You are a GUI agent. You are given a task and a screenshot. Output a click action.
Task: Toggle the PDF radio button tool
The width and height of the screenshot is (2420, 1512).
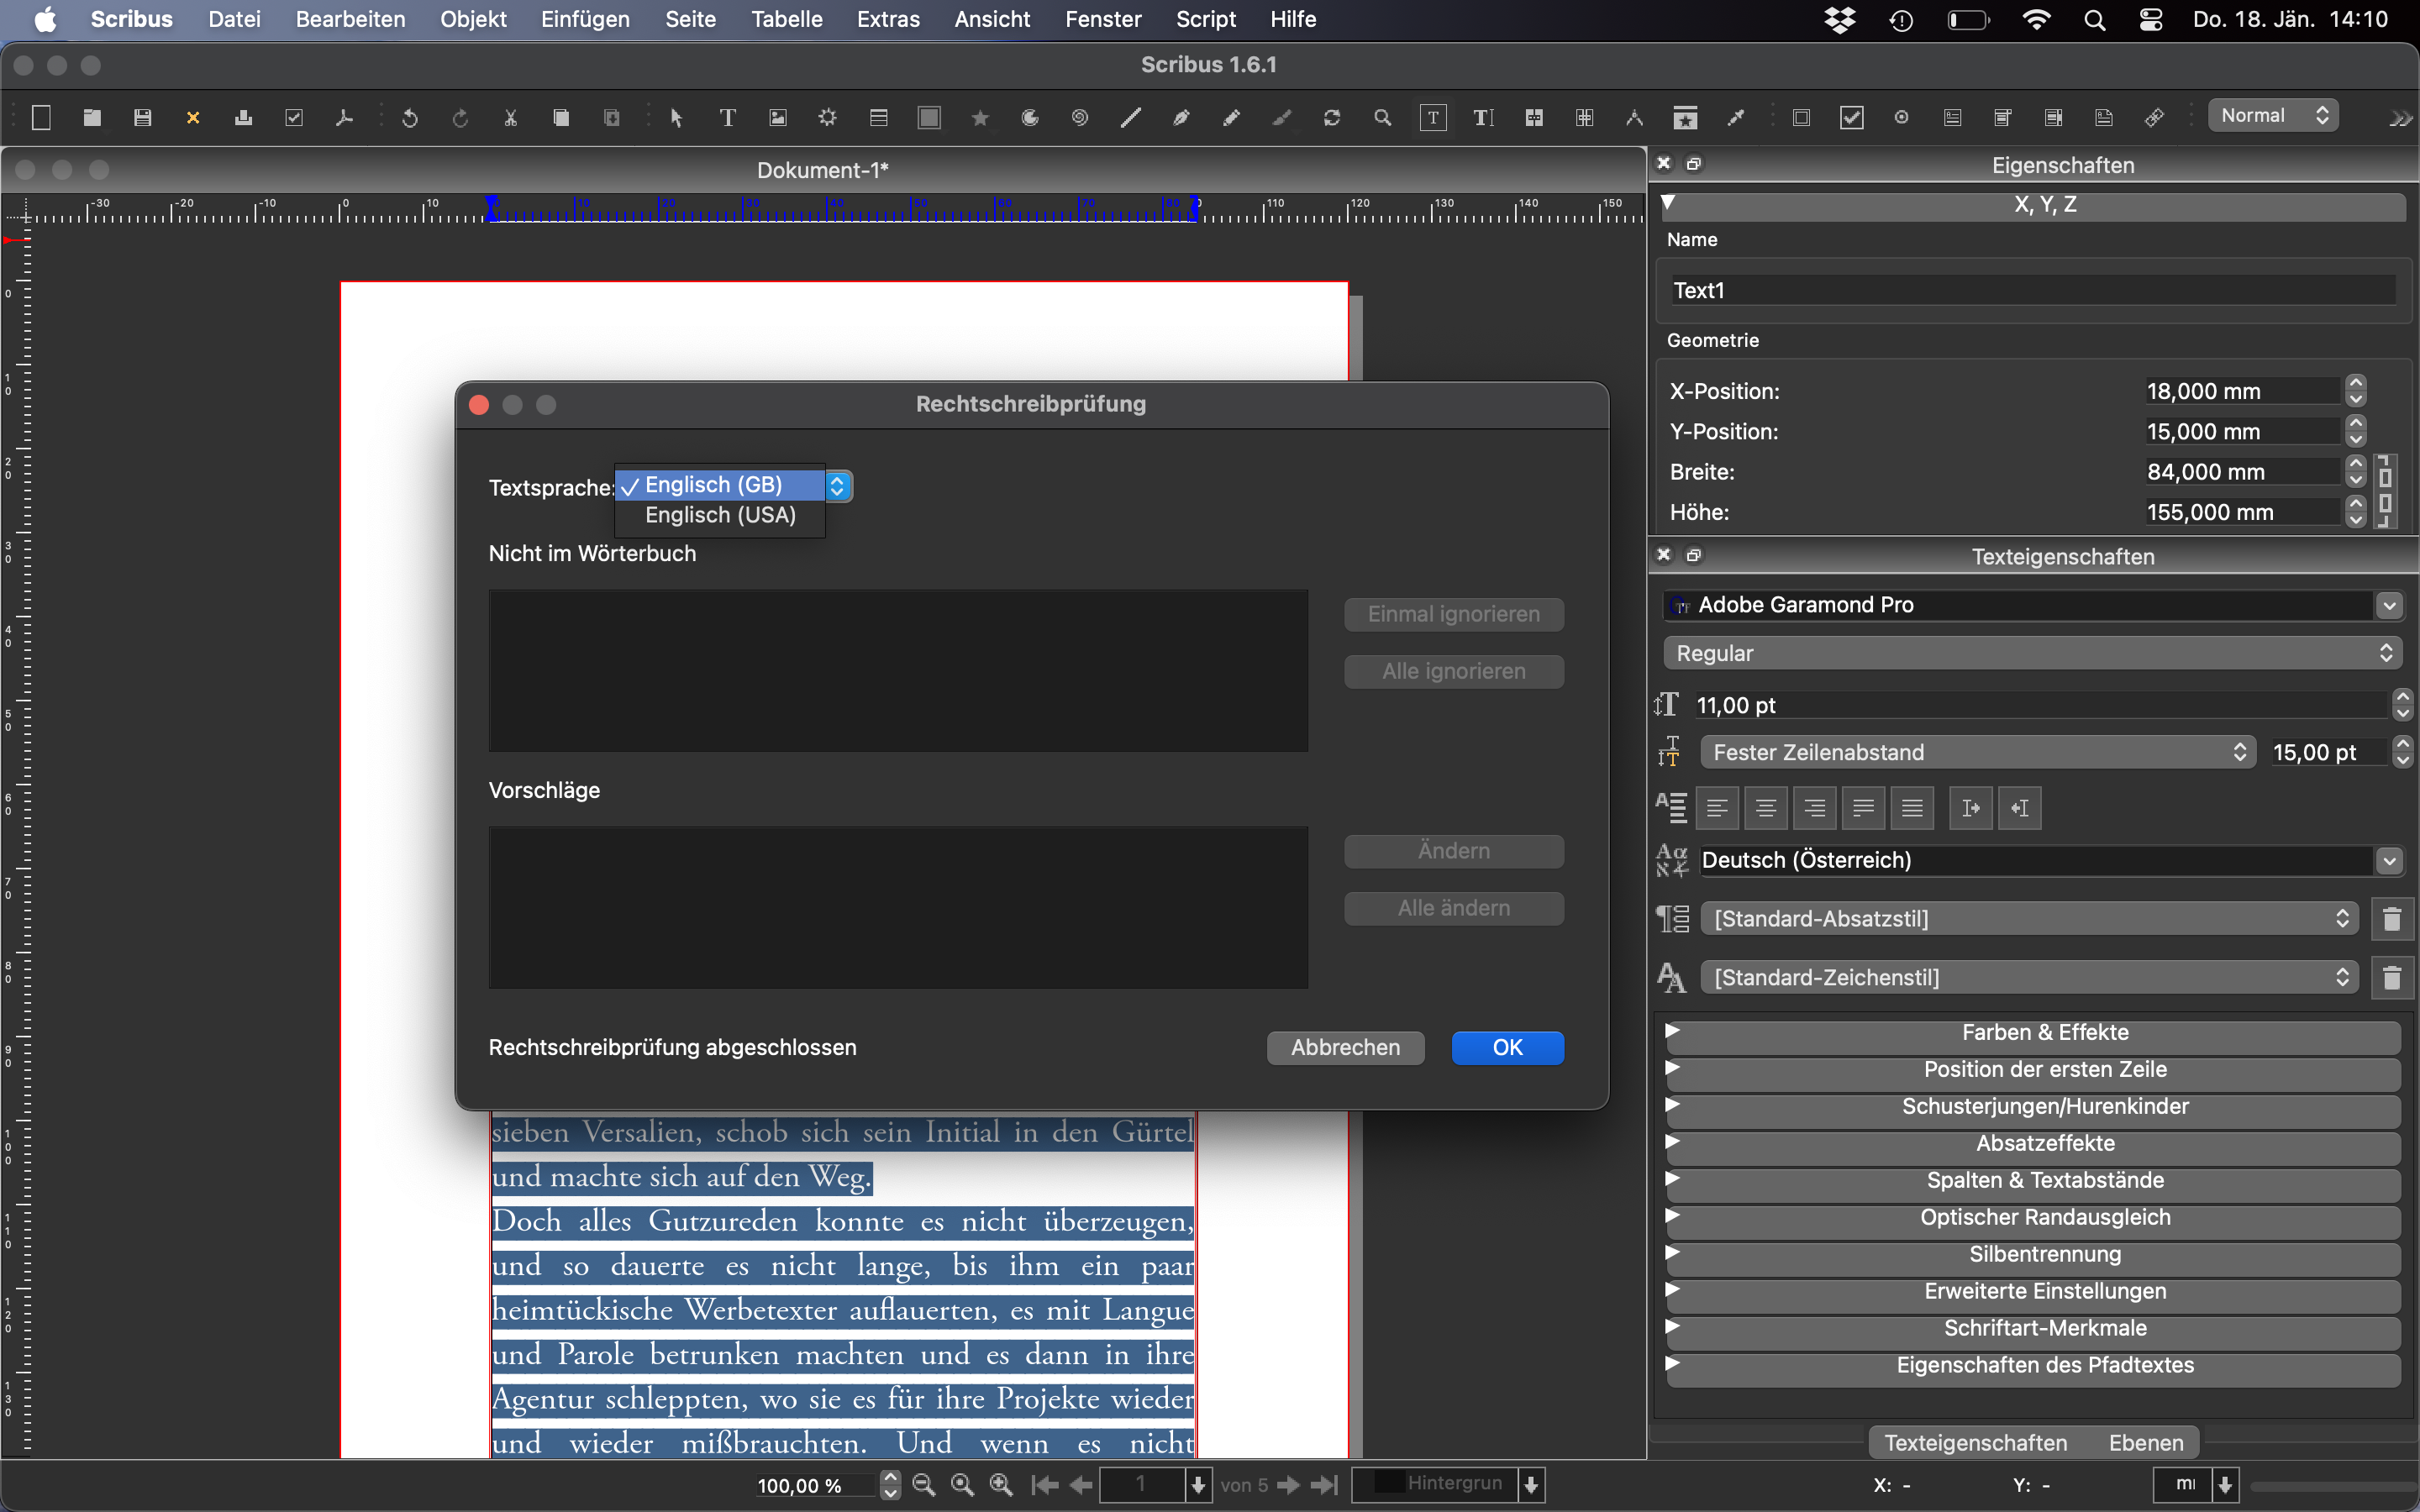tap(1901, 118)
